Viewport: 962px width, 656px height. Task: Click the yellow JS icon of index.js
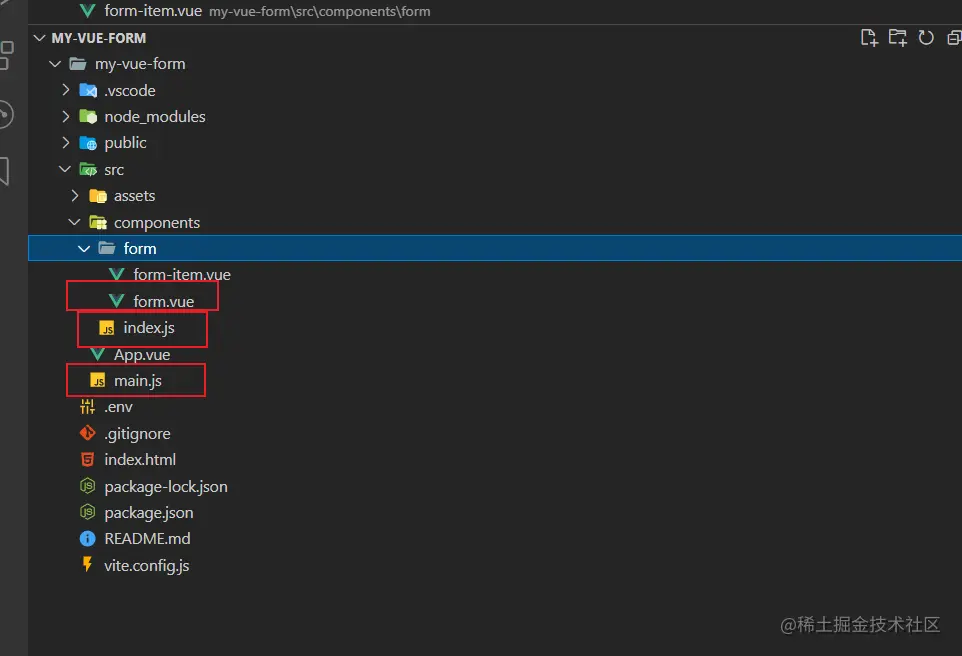[x=107, y=327]
